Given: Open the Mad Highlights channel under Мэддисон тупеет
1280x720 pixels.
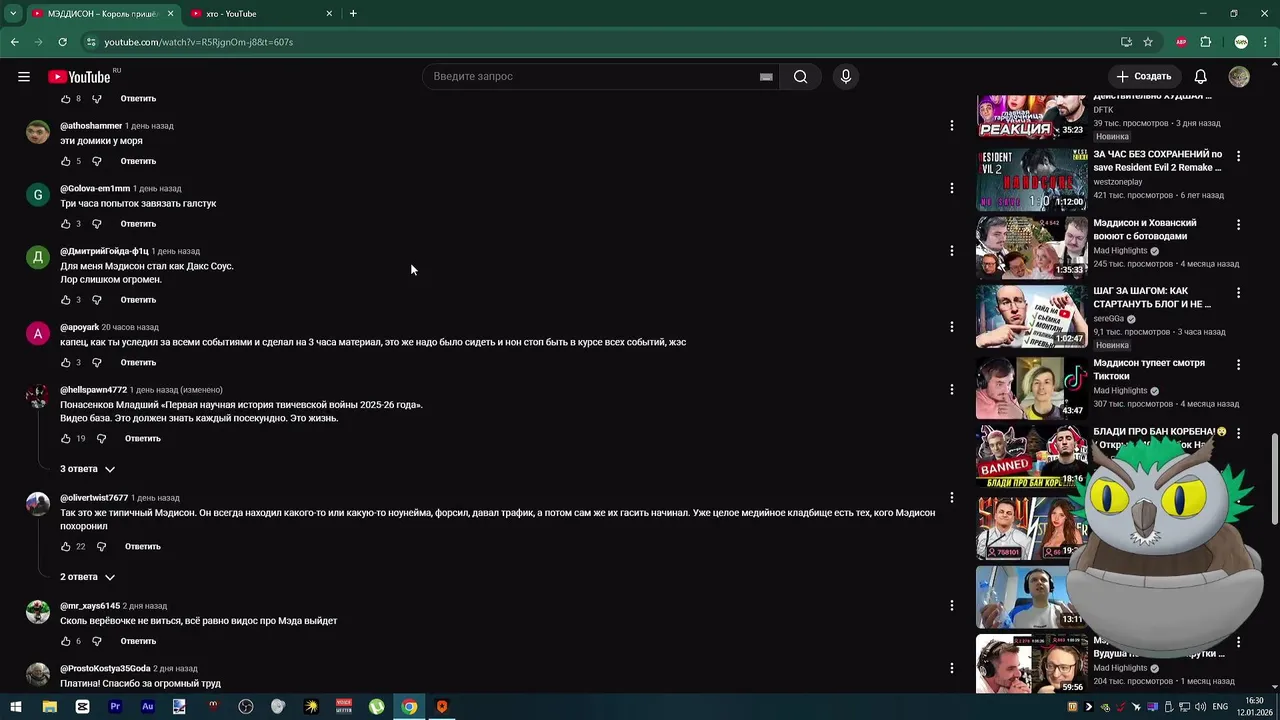Looking at the screenshot, I should [x=1120, y=391].
